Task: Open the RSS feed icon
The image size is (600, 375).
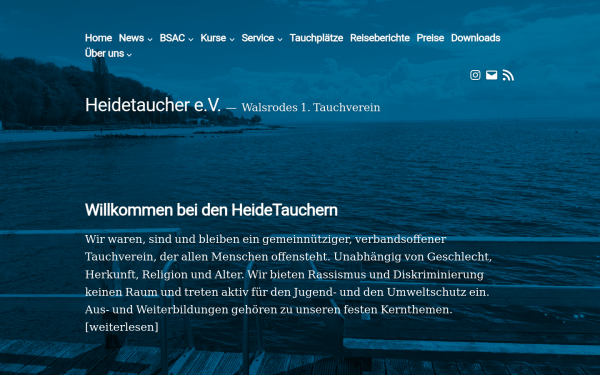Action: click(508, 75)
